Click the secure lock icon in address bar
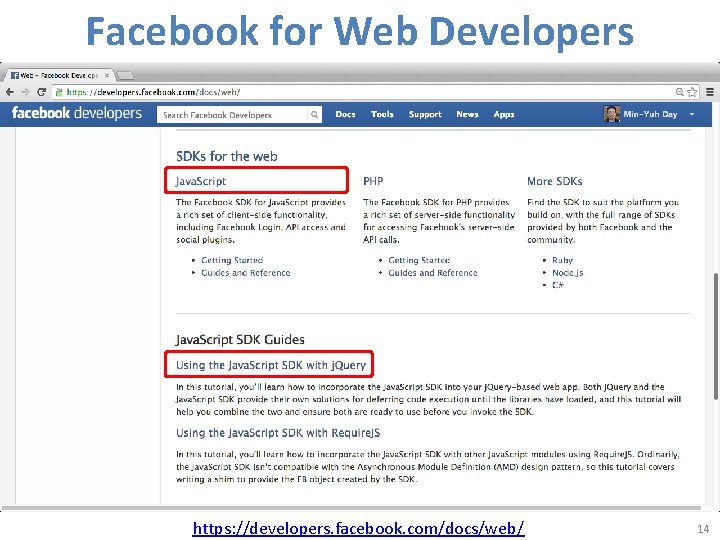 pyautogui.click(x=59, y=92)
